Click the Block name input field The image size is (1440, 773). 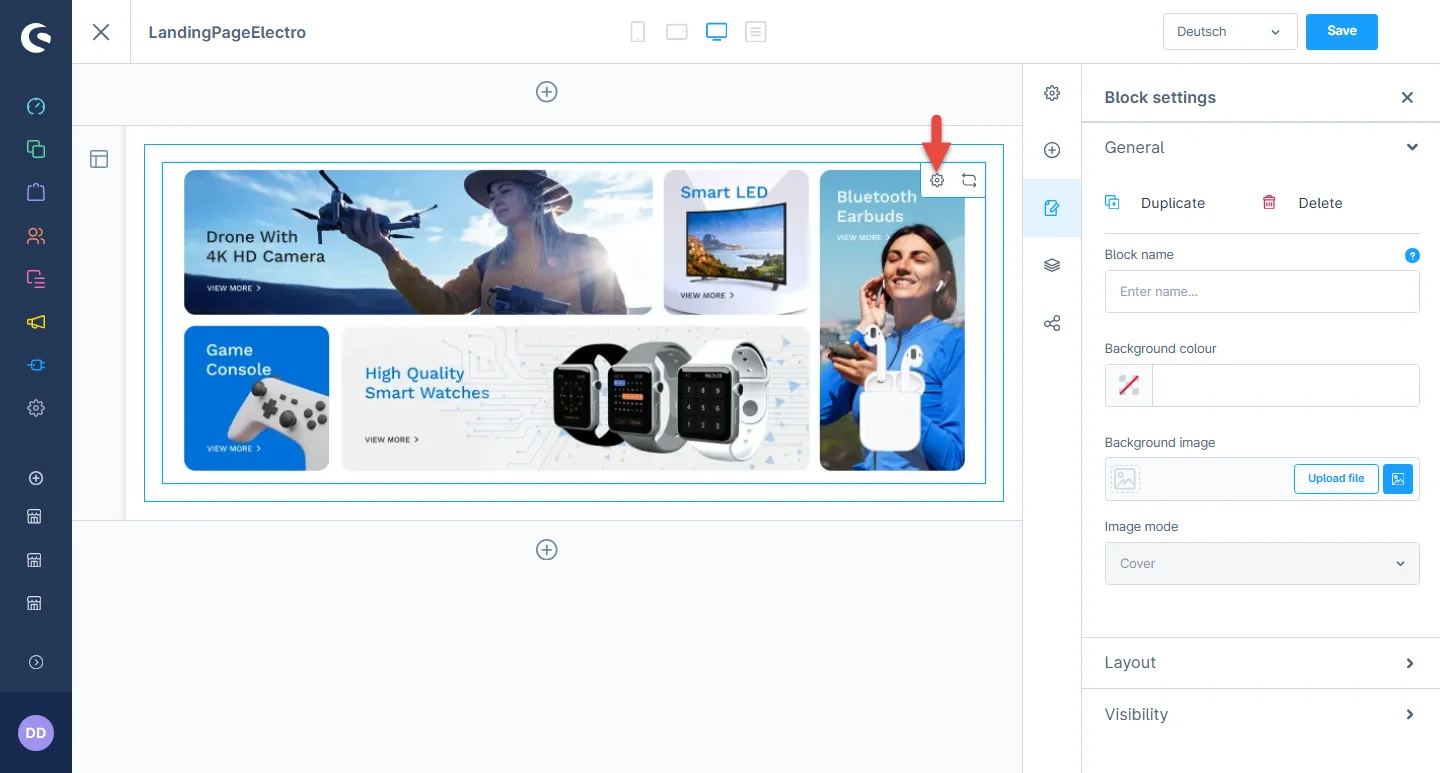(1261, 292)
